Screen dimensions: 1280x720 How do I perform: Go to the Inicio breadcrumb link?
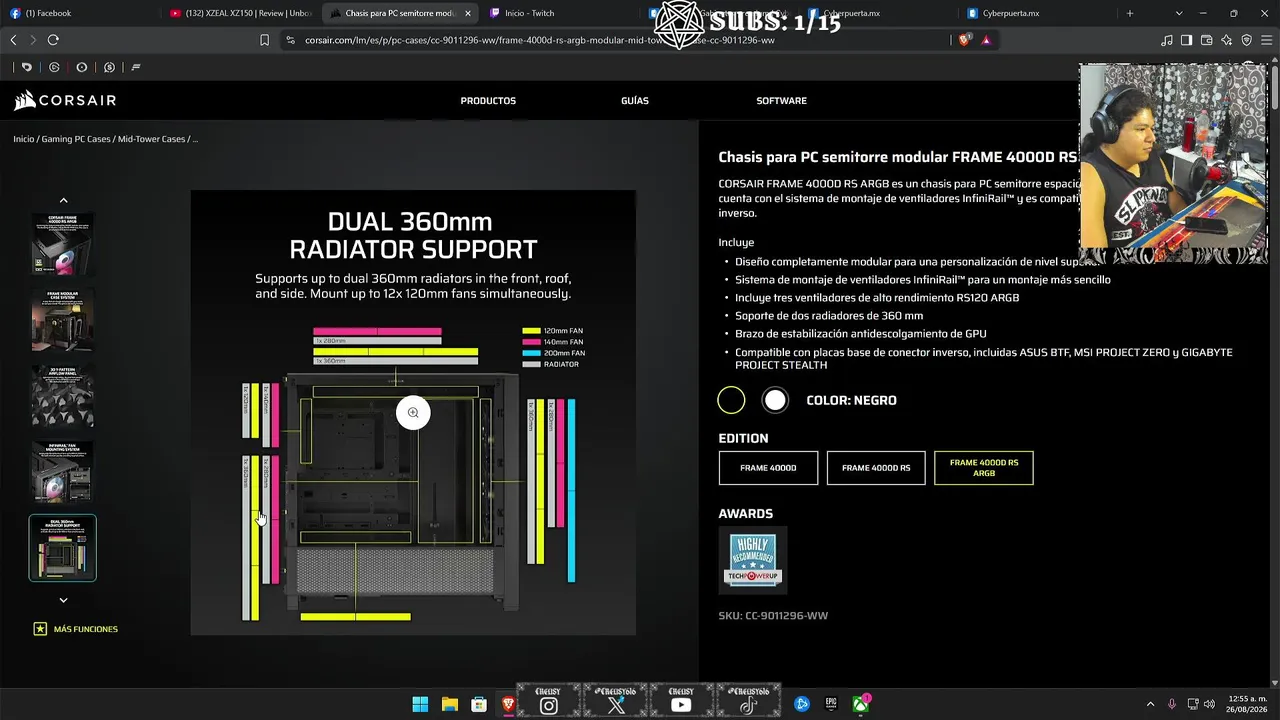coord(23,139)
